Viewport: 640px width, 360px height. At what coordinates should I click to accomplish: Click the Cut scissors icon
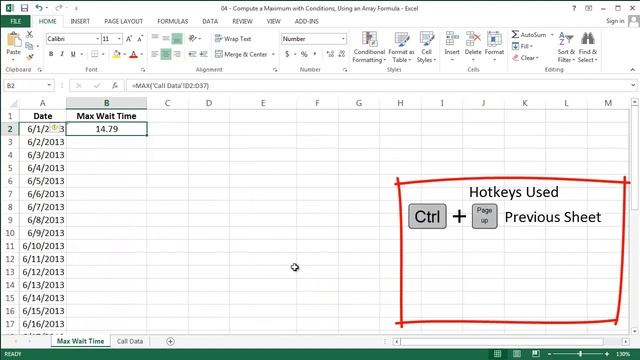[29, 35]
